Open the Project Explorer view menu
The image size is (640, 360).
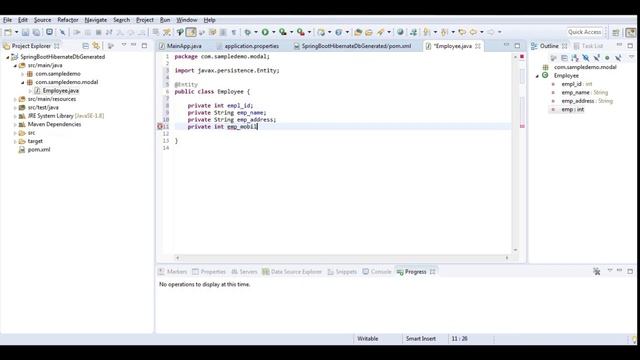[x=124, y=45]
